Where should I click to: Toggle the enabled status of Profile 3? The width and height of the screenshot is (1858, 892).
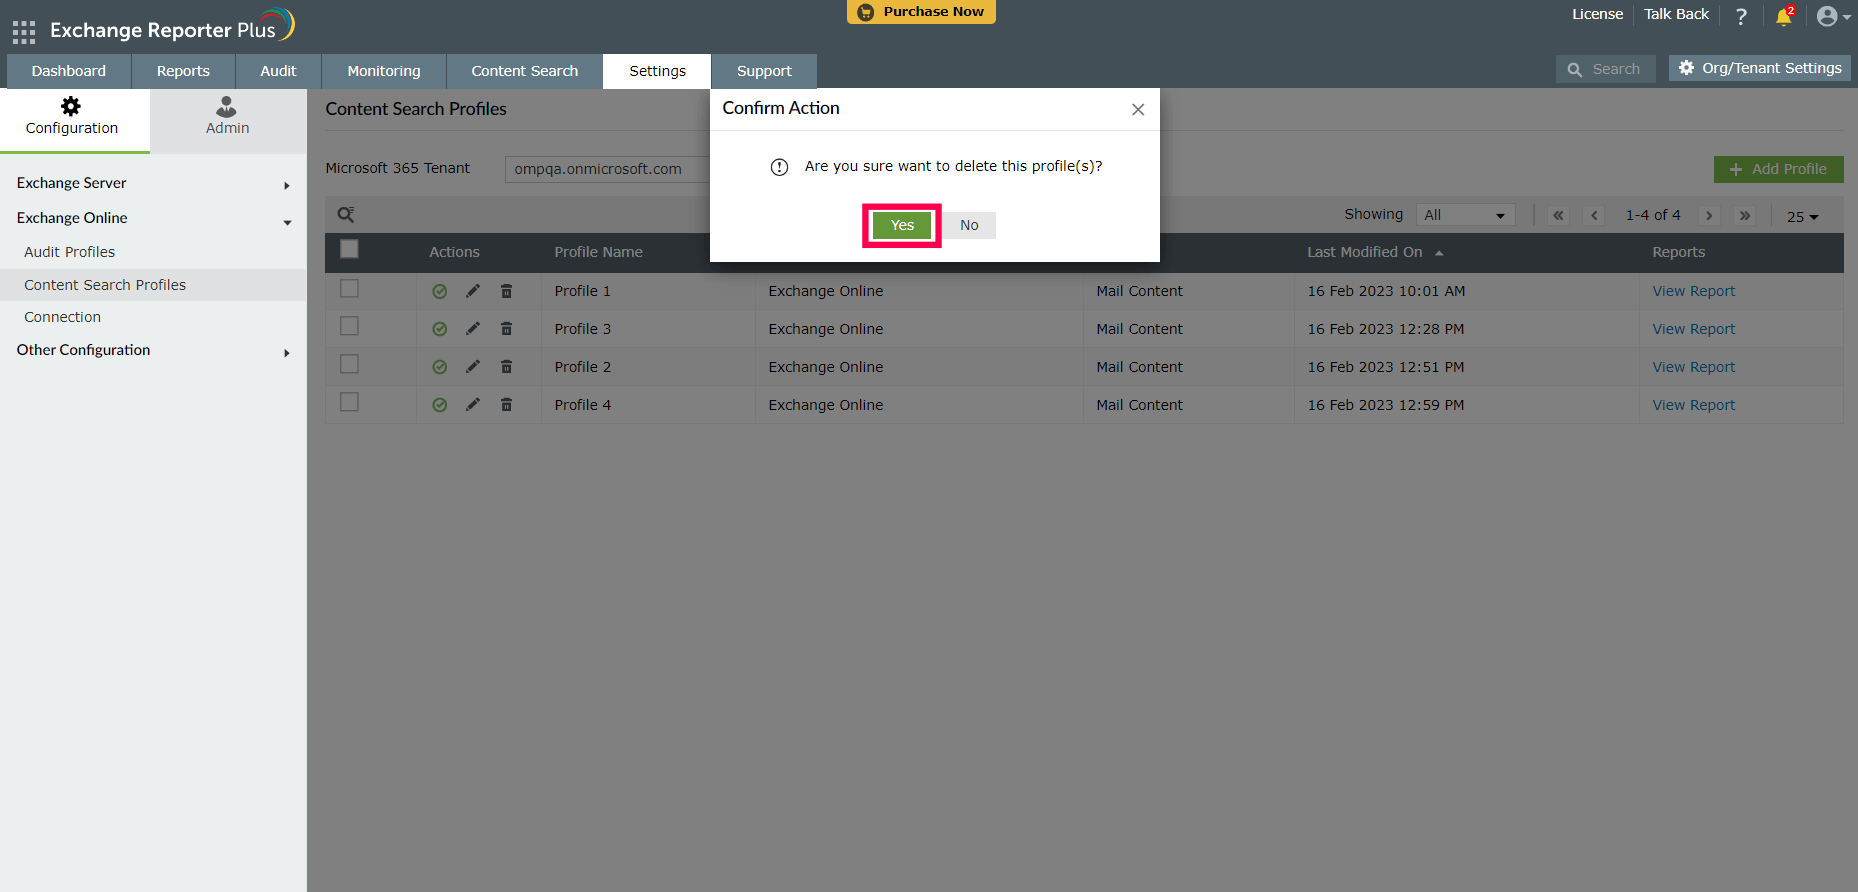click(x=439, y=329)
